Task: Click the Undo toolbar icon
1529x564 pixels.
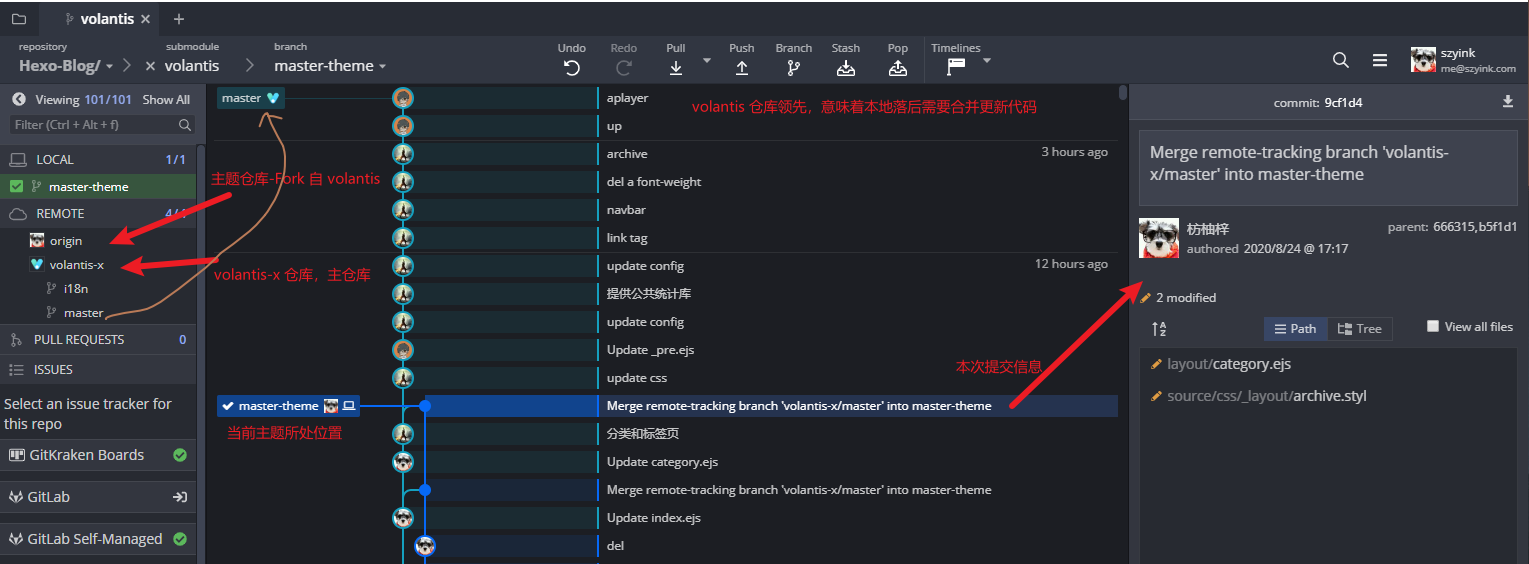Action: pos(572,68)
